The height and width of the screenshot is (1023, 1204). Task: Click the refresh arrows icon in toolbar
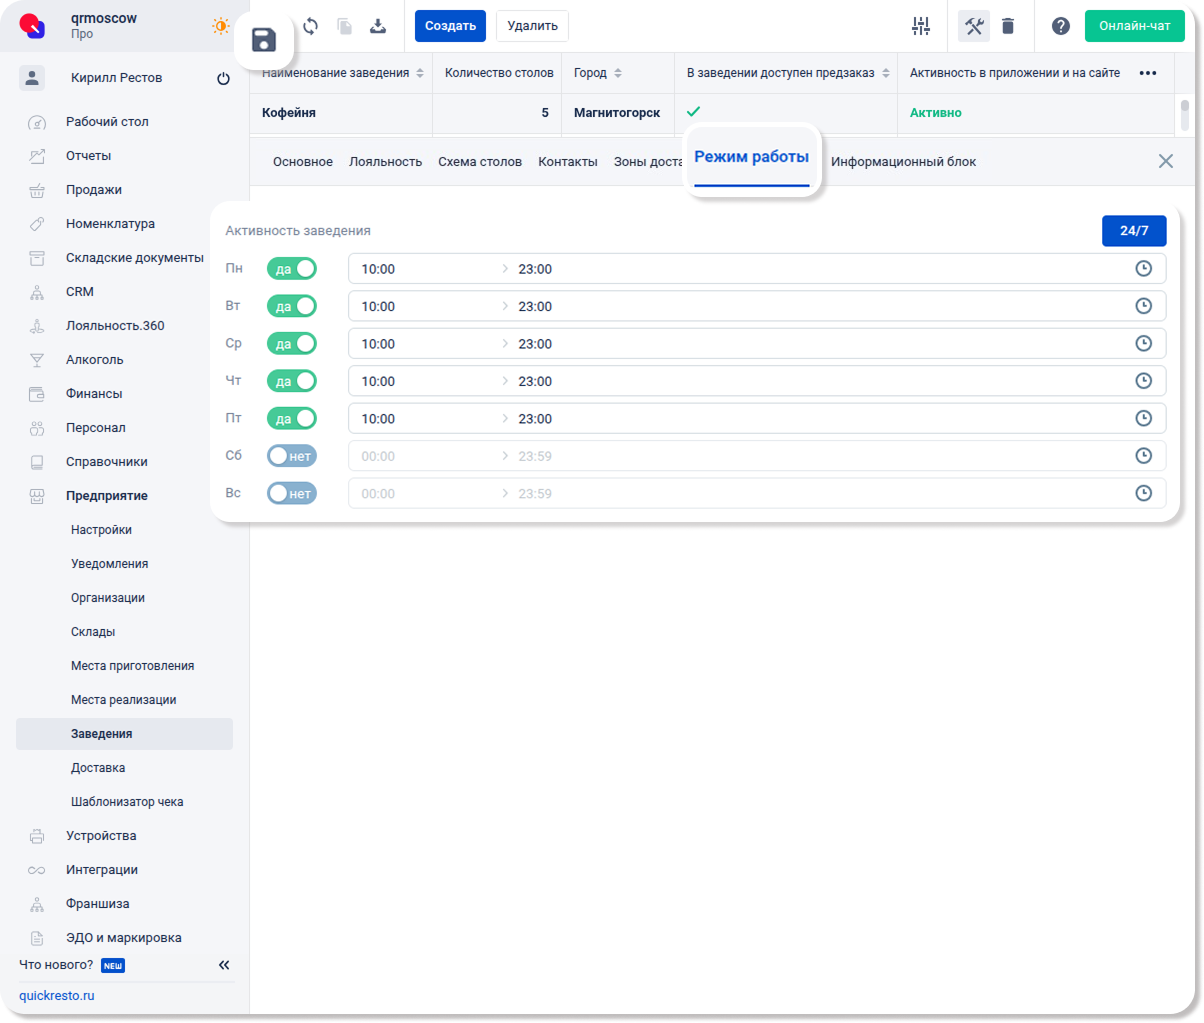pos(310,26)
